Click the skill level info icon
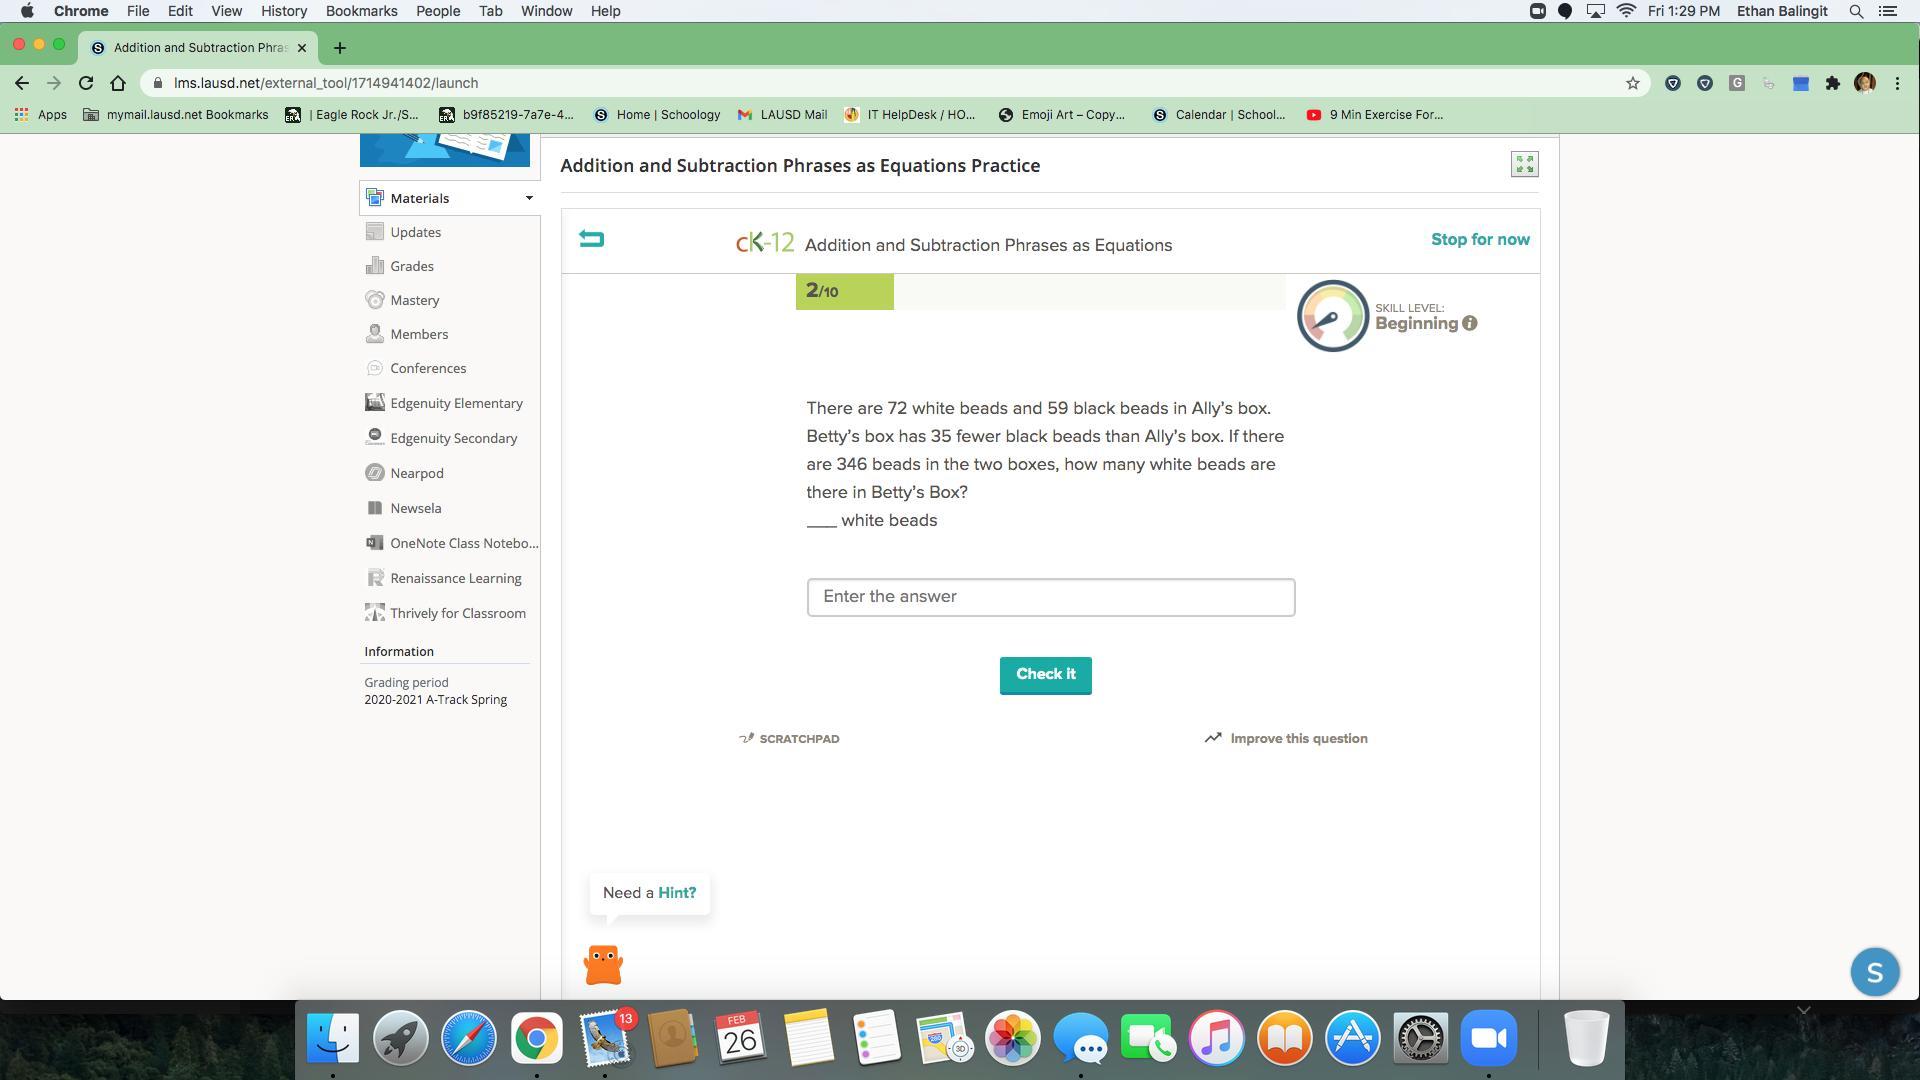Viewport: 1920px width, 1080px height. 1469,323
